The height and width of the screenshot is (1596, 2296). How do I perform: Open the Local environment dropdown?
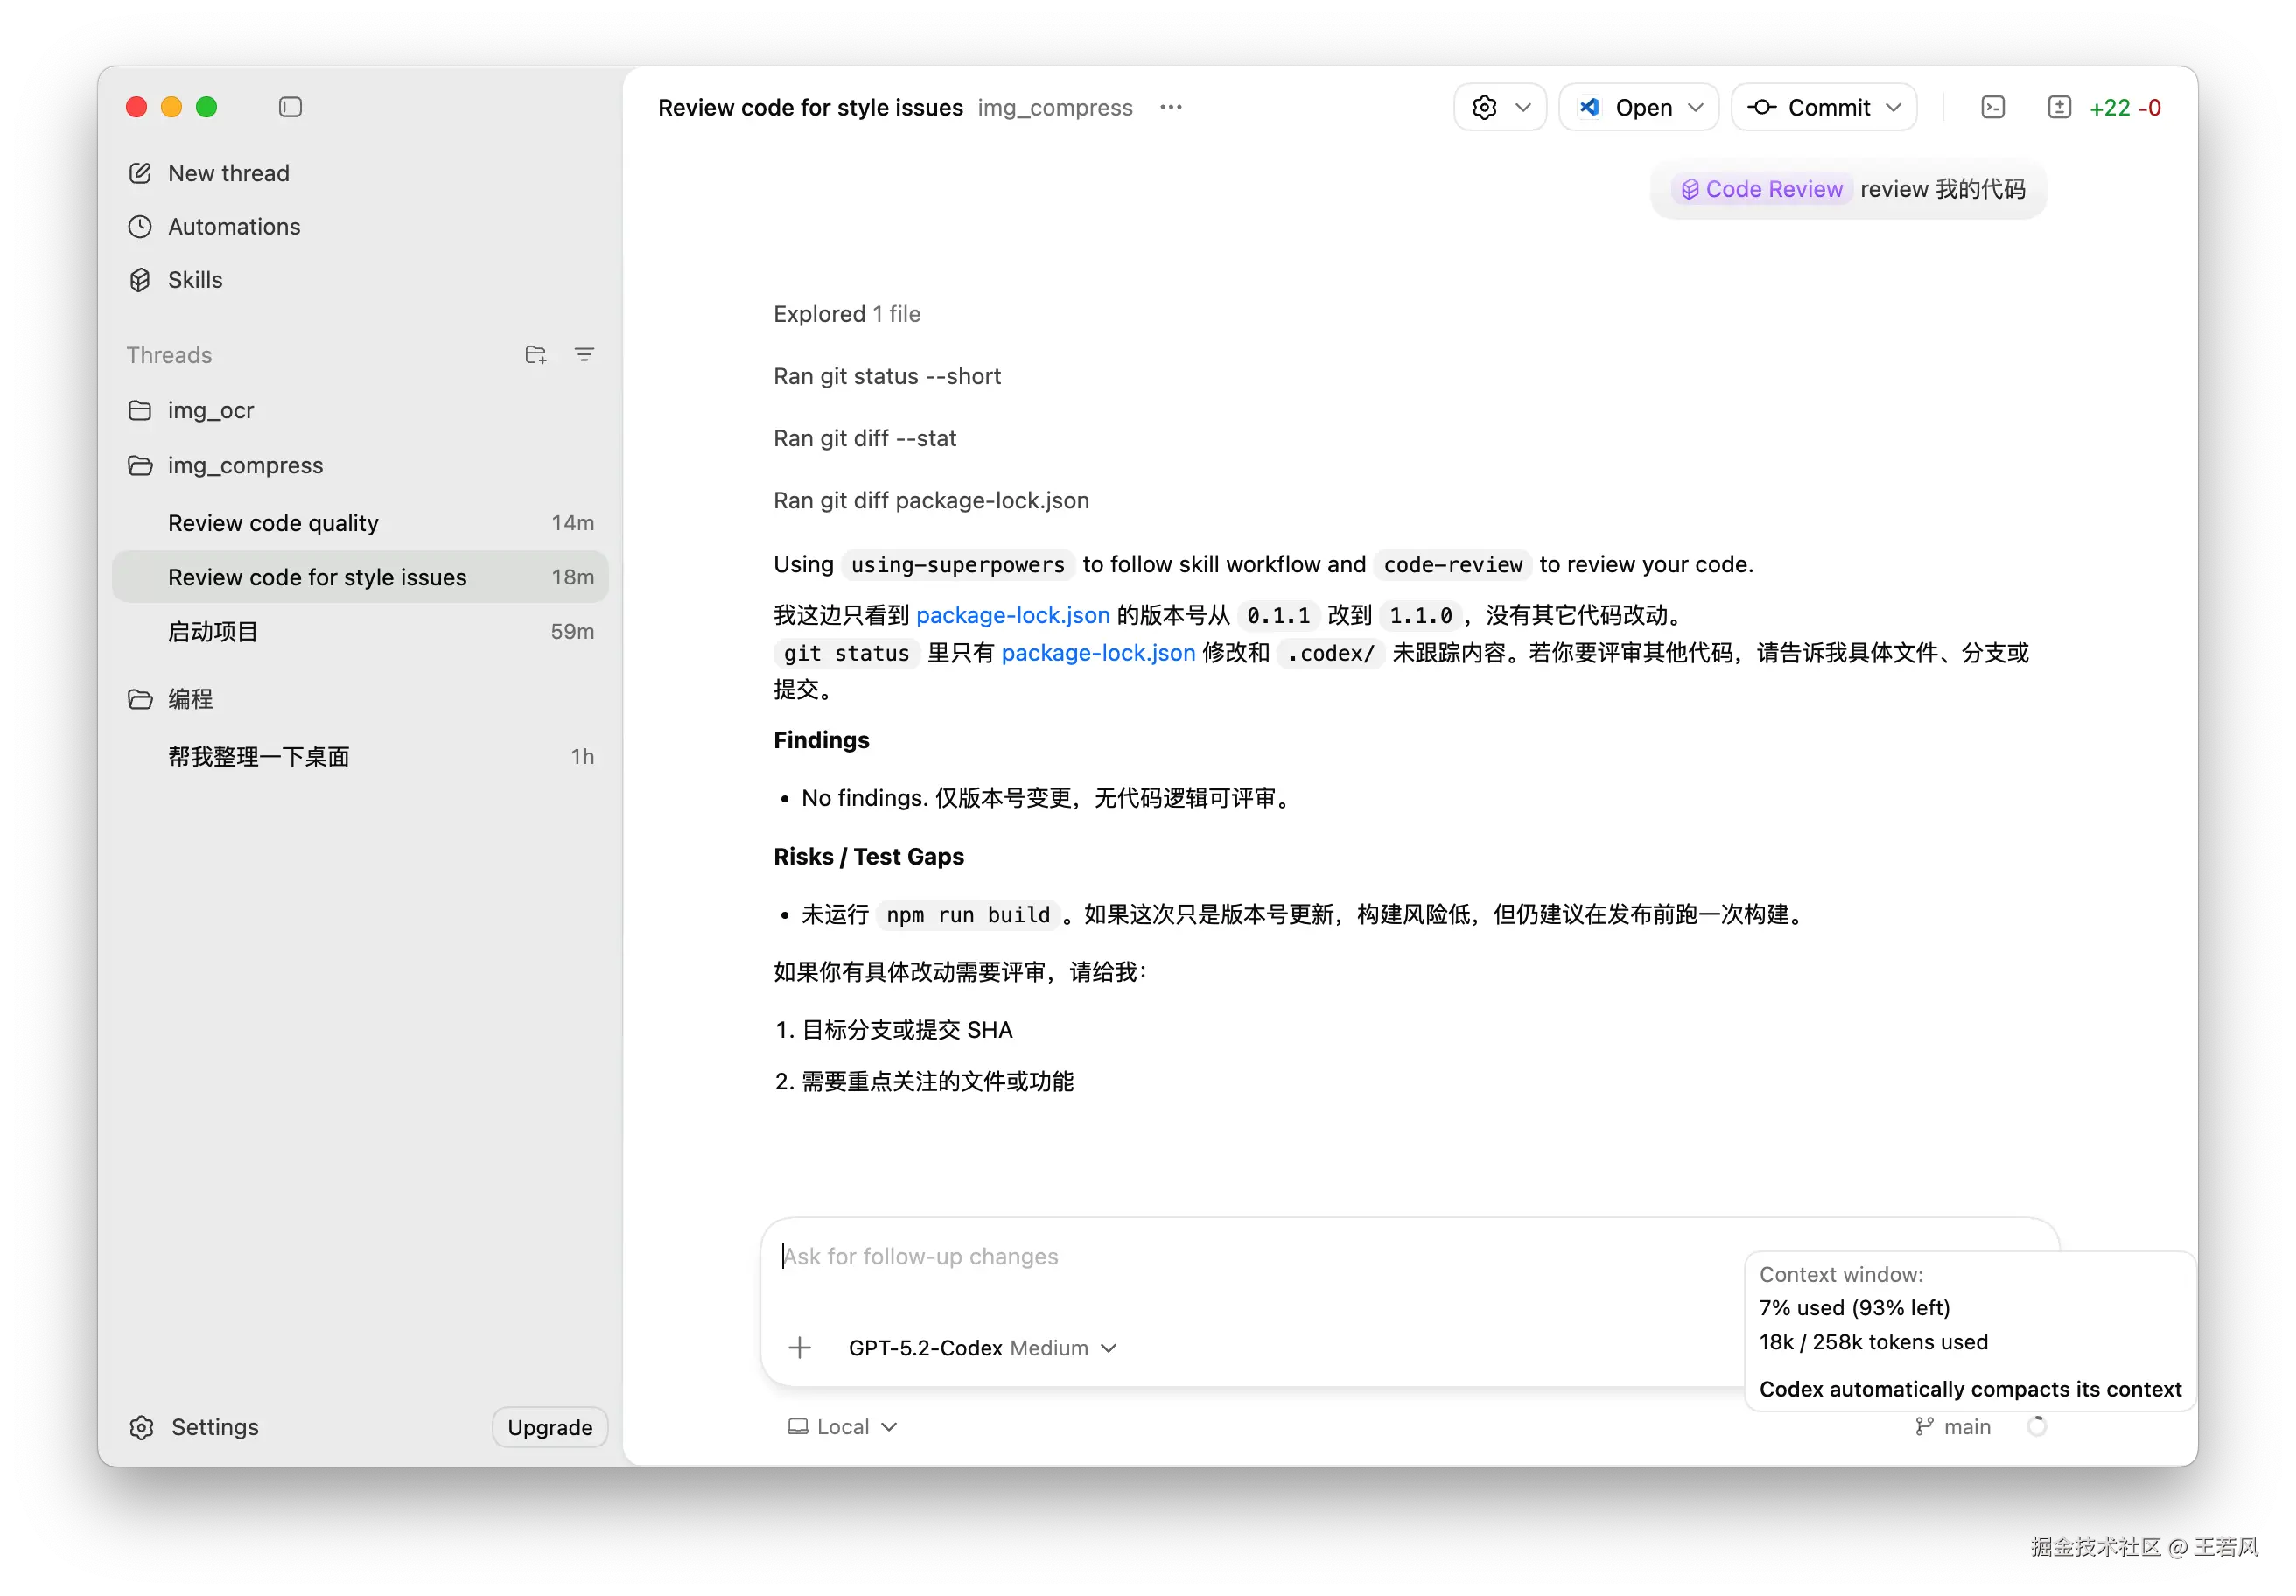842,1427
